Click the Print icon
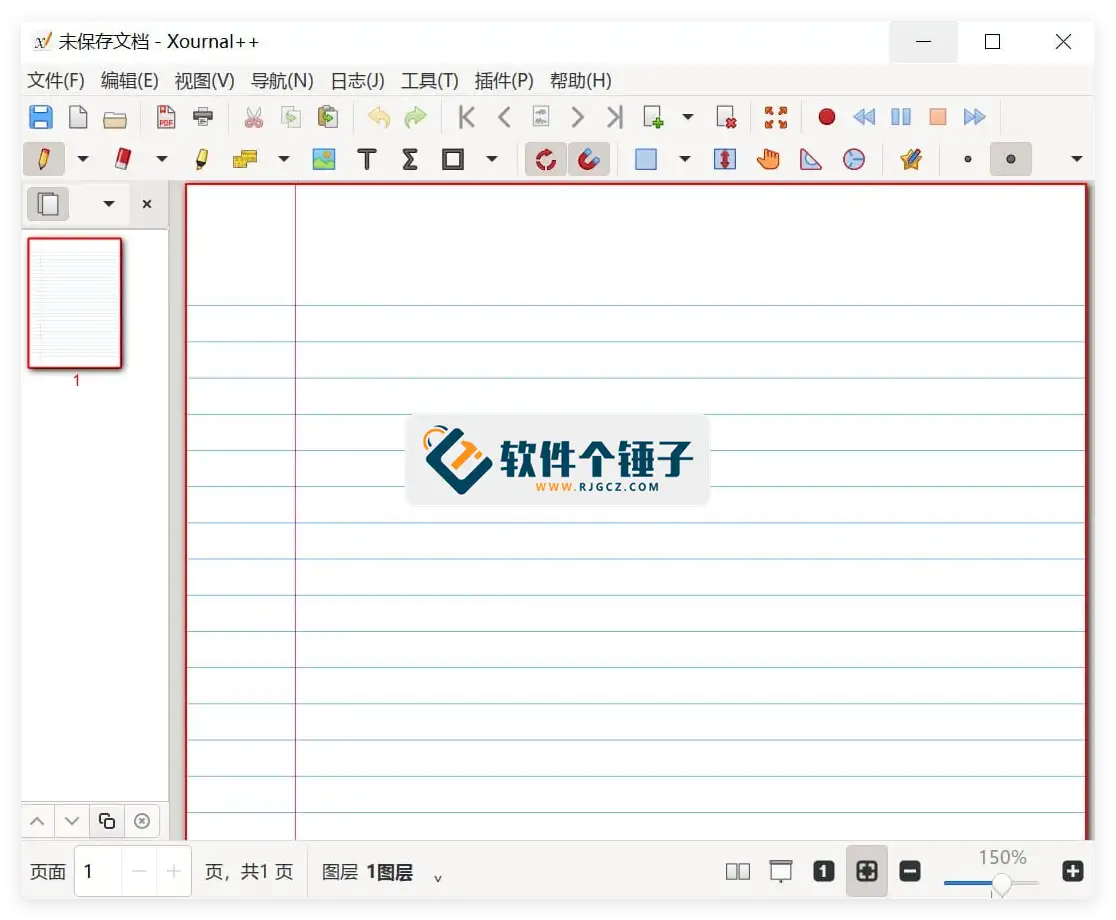 203,117
